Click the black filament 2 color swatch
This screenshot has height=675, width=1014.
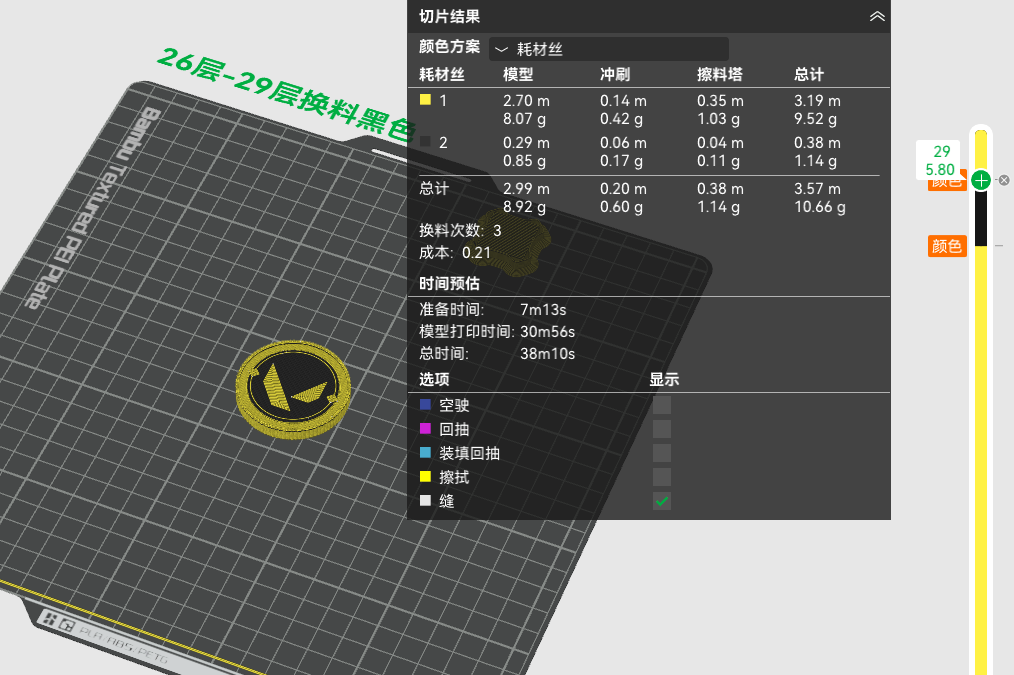point(426,142)
